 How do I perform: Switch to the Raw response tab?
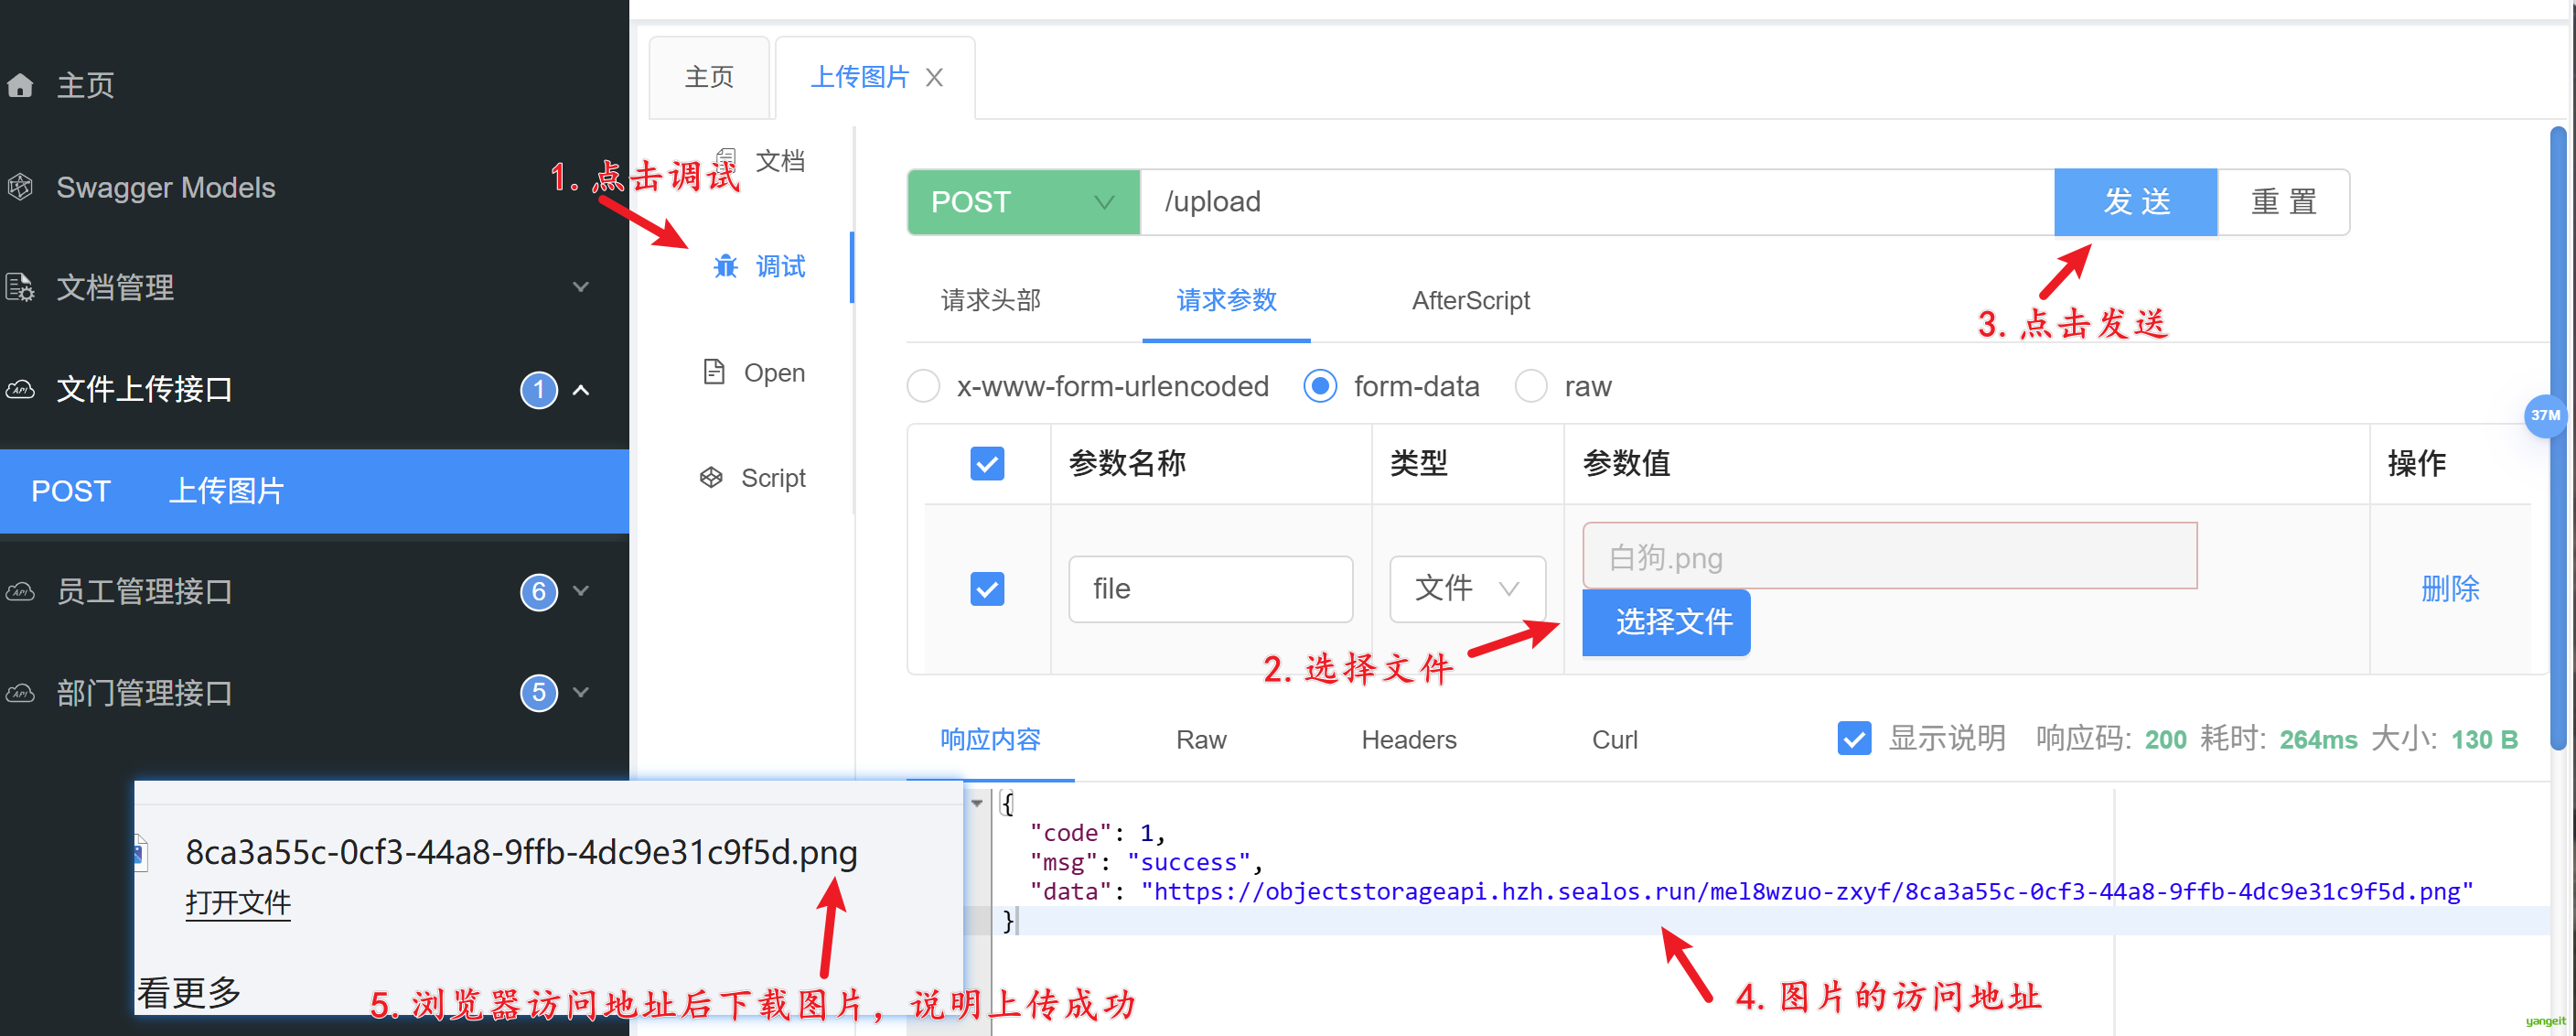click(x=1201, y=740)
